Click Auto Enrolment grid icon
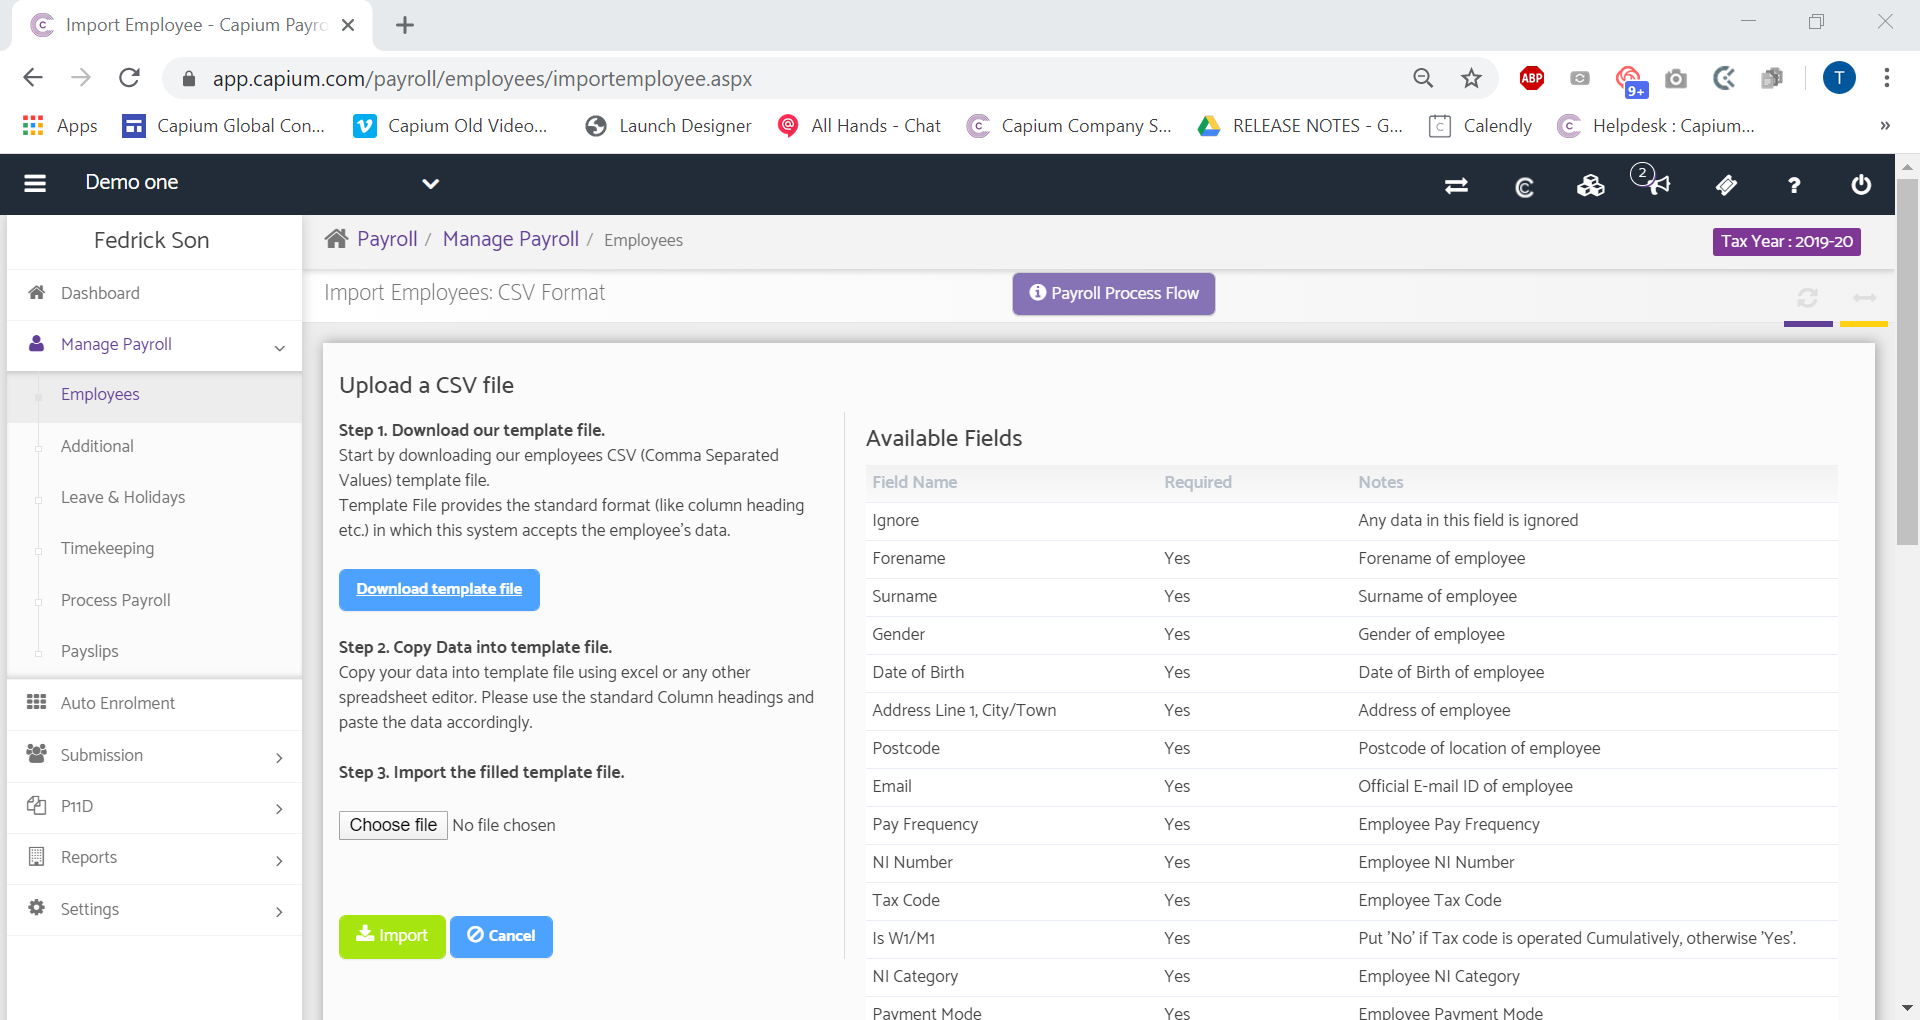1920x1020 pixels. tap(37, 702)
